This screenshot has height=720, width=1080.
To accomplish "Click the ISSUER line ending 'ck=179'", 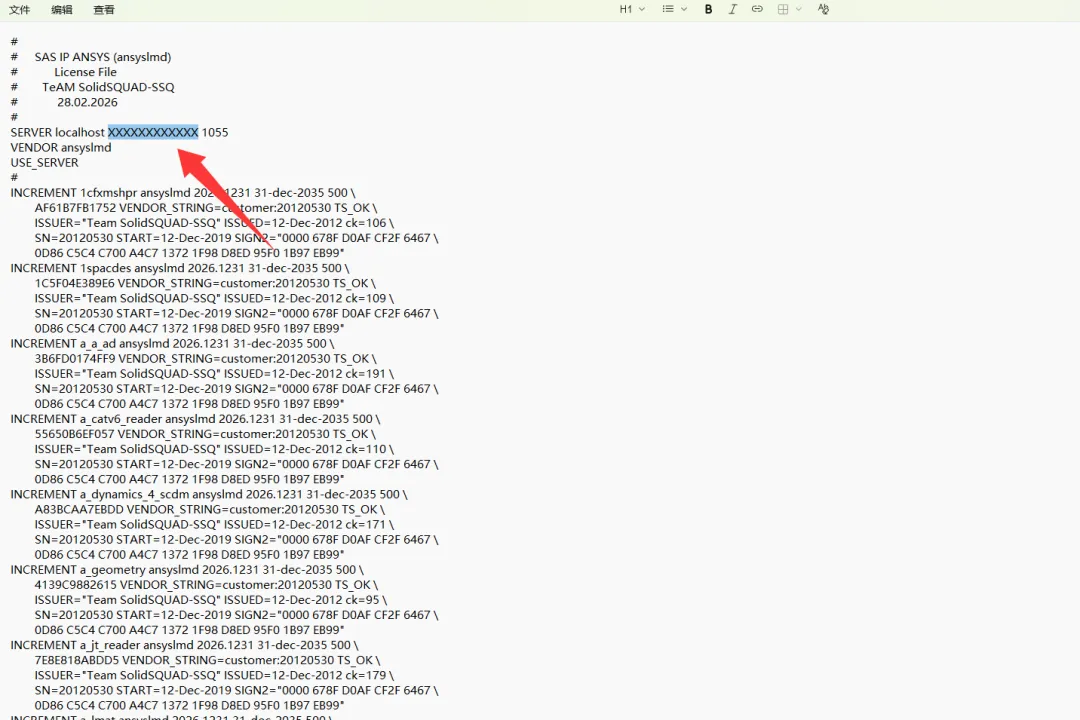I will click(214, 676).
